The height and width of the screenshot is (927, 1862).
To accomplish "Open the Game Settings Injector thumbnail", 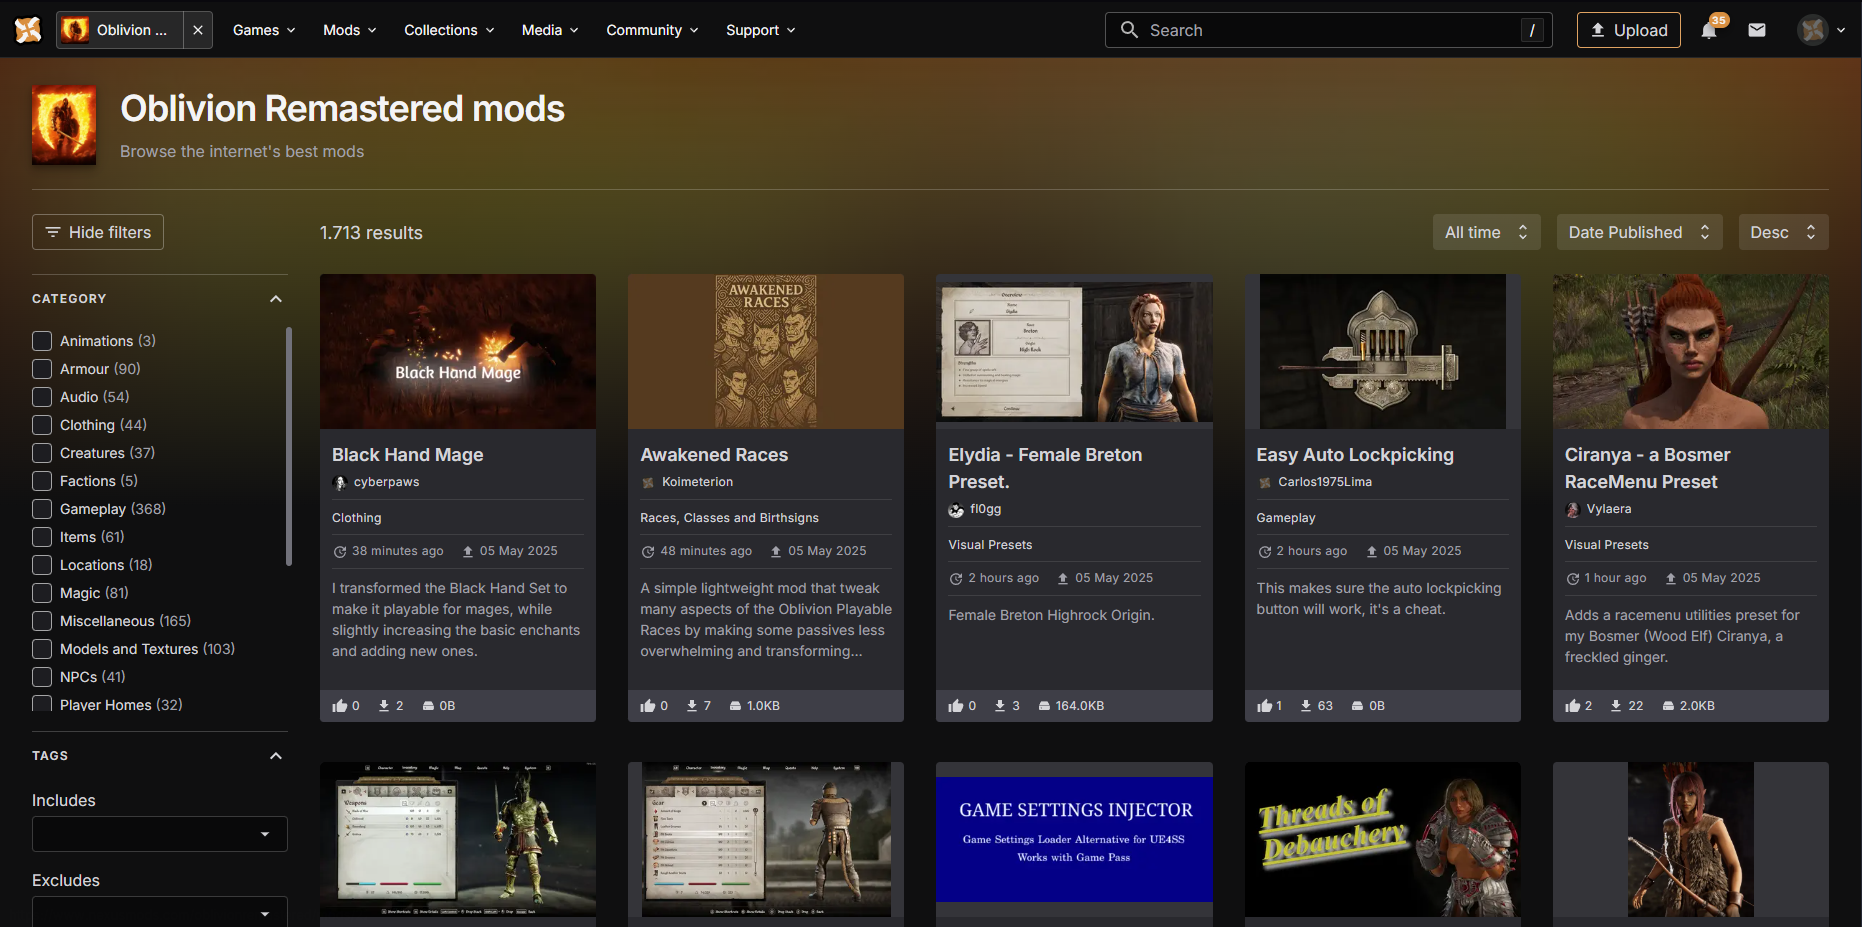I will click(x=1074, y=840).
